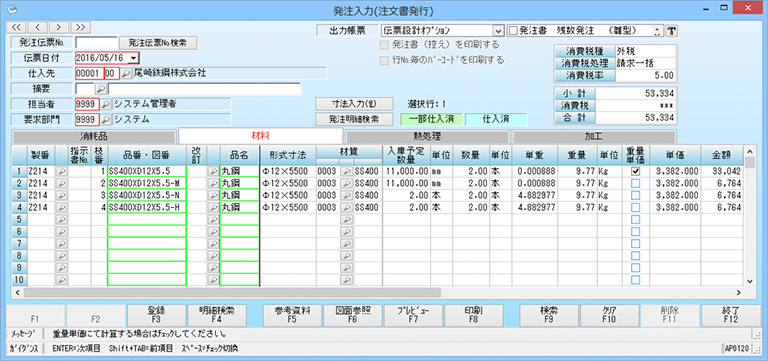Click the 要求部門 lookup magnifier icon
The width and height of the screenshot is (768, 361).
point(106,119)
